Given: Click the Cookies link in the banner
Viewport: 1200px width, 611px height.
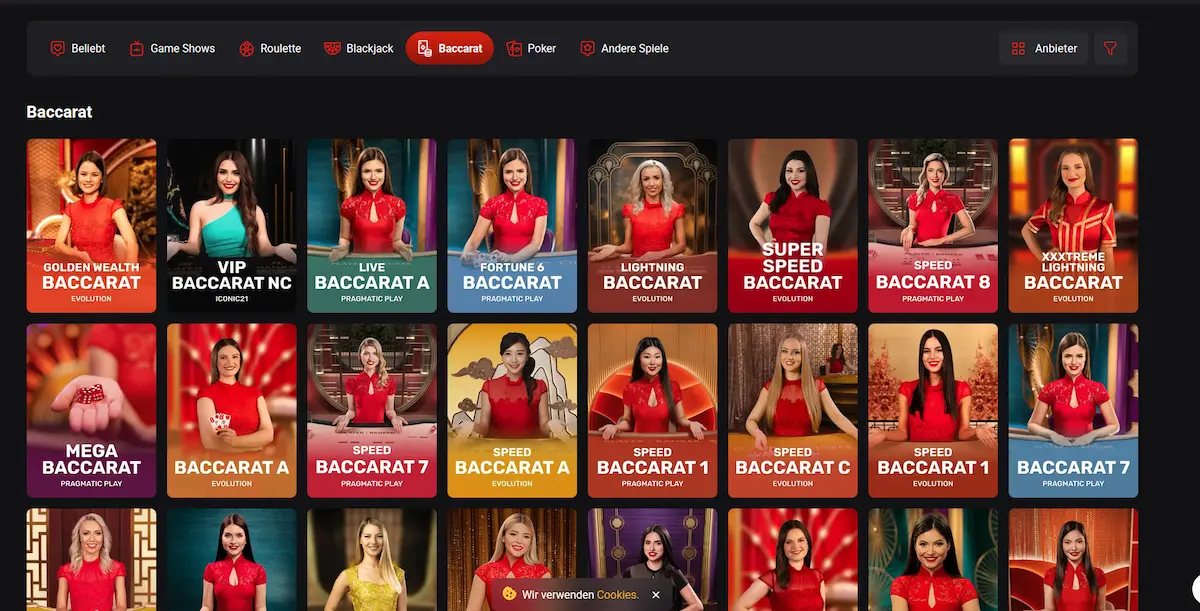Looking at the screenshot, I should click(x=618, y=594).
